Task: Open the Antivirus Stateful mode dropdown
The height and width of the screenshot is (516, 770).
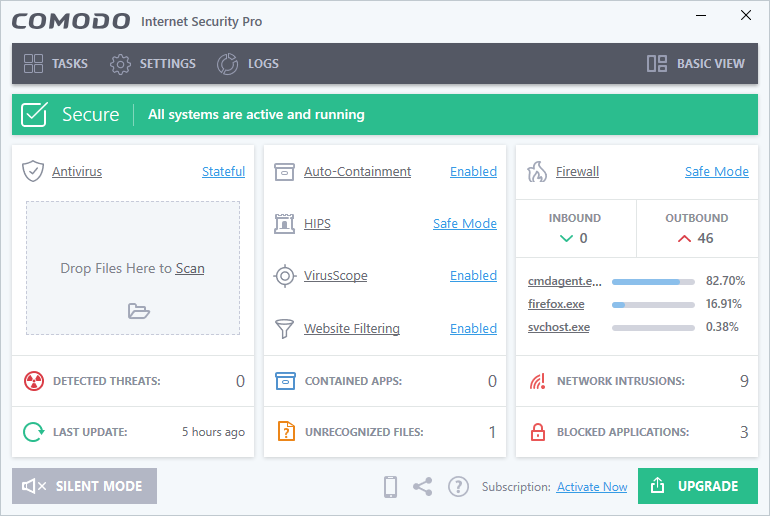Action: click(223, 171)
